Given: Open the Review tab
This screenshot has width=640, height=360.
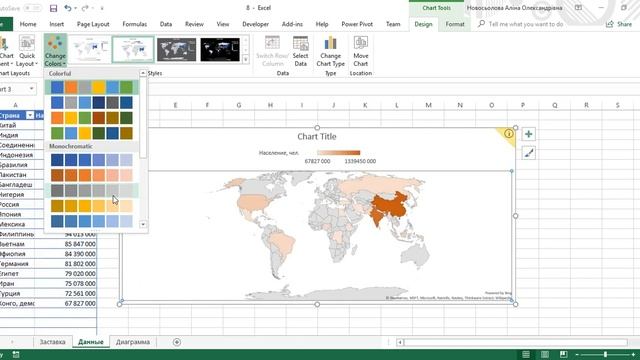Looking at the screenshot, I should (x=194, y=24).
